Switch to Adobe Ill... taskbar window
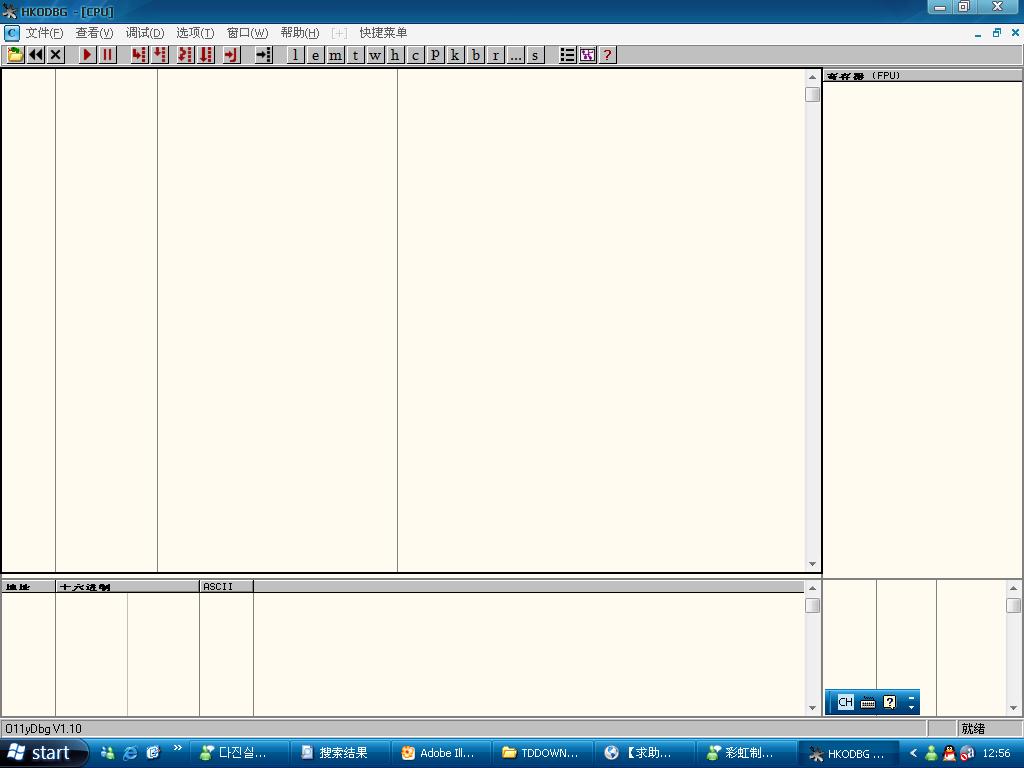The width and height of the screenshot is (1024, 768). (x=441, y=753)
